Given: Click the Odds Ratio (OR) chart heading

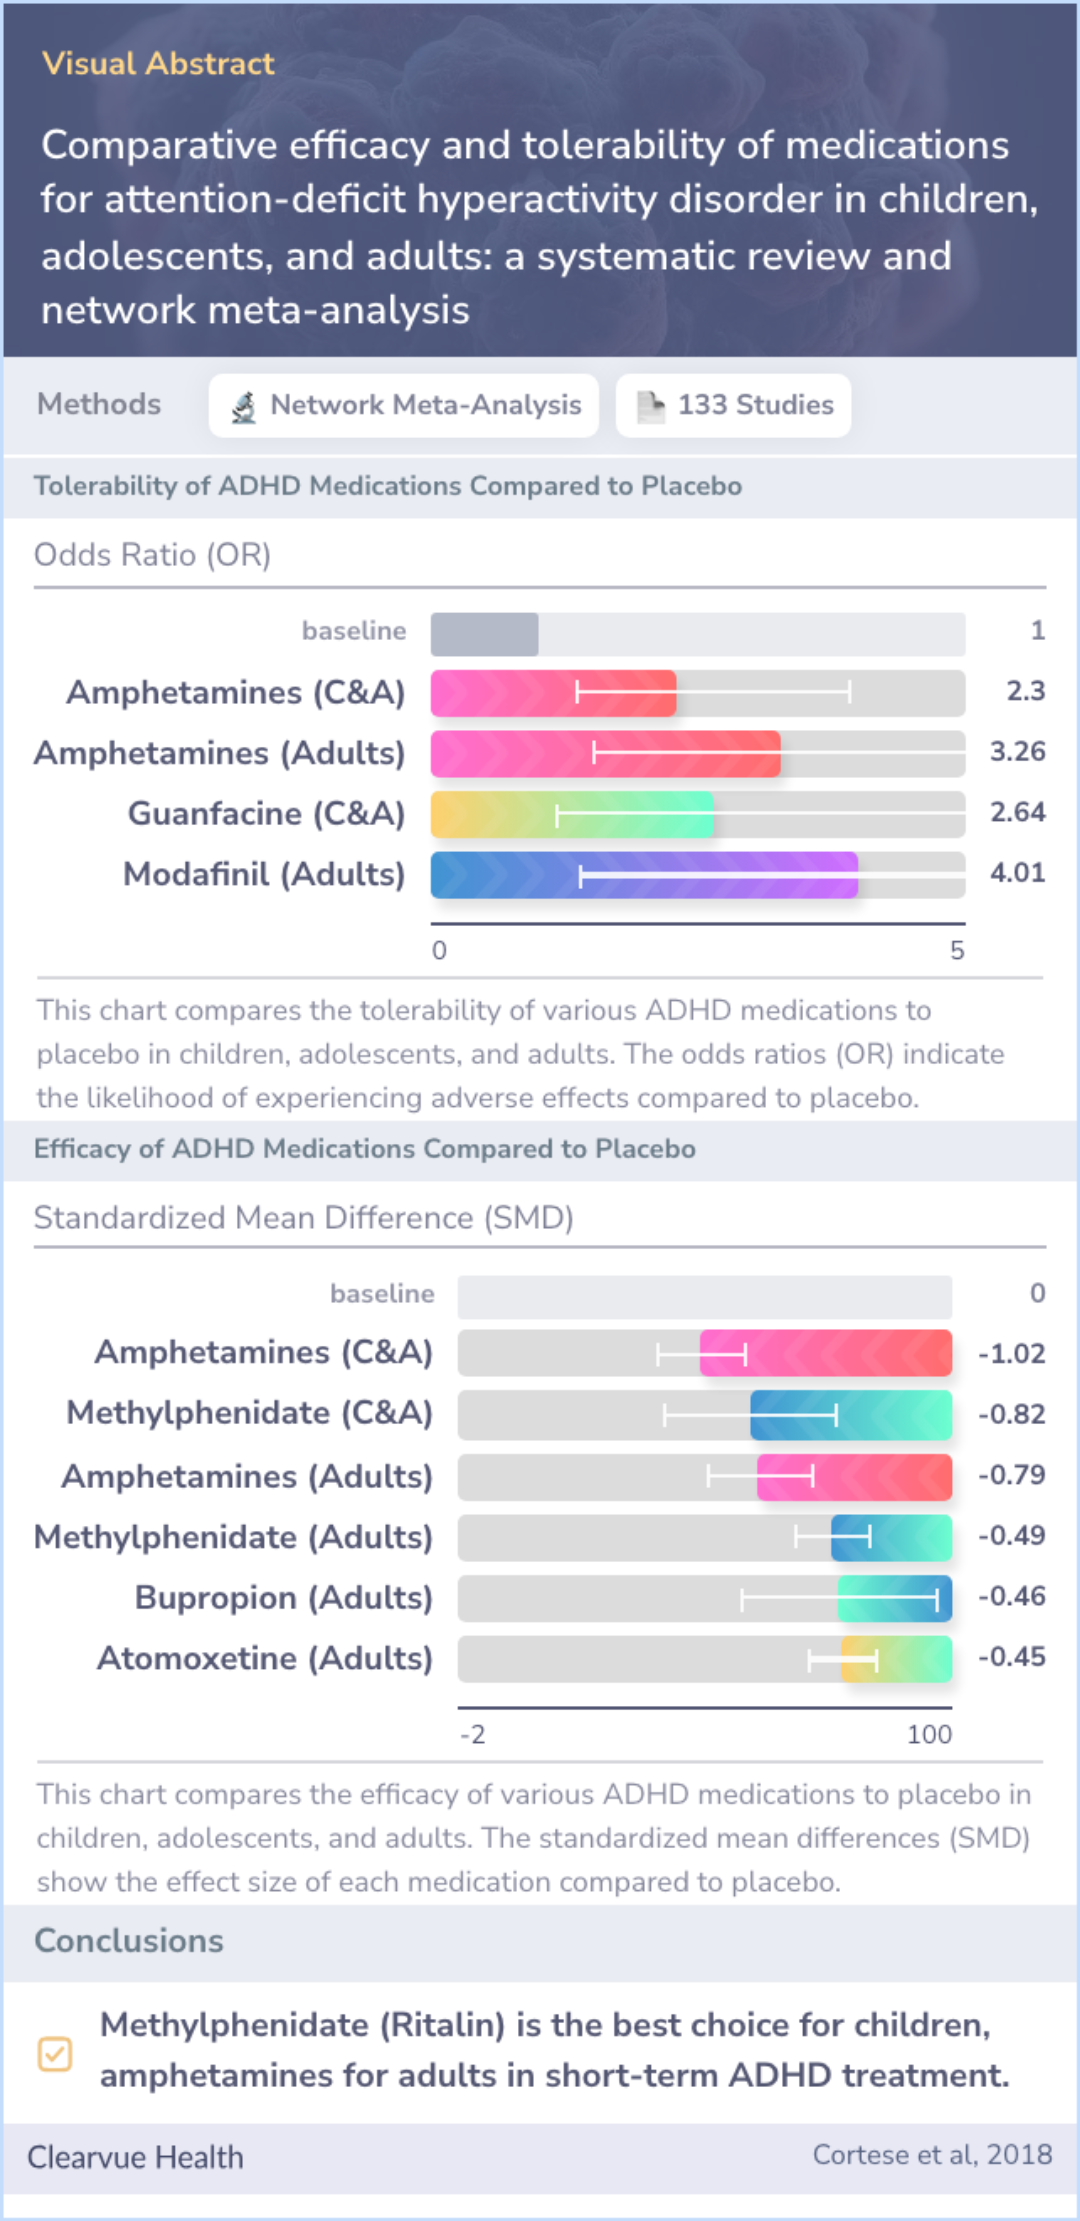Looking at the screenshot, I should pos(153,555).
